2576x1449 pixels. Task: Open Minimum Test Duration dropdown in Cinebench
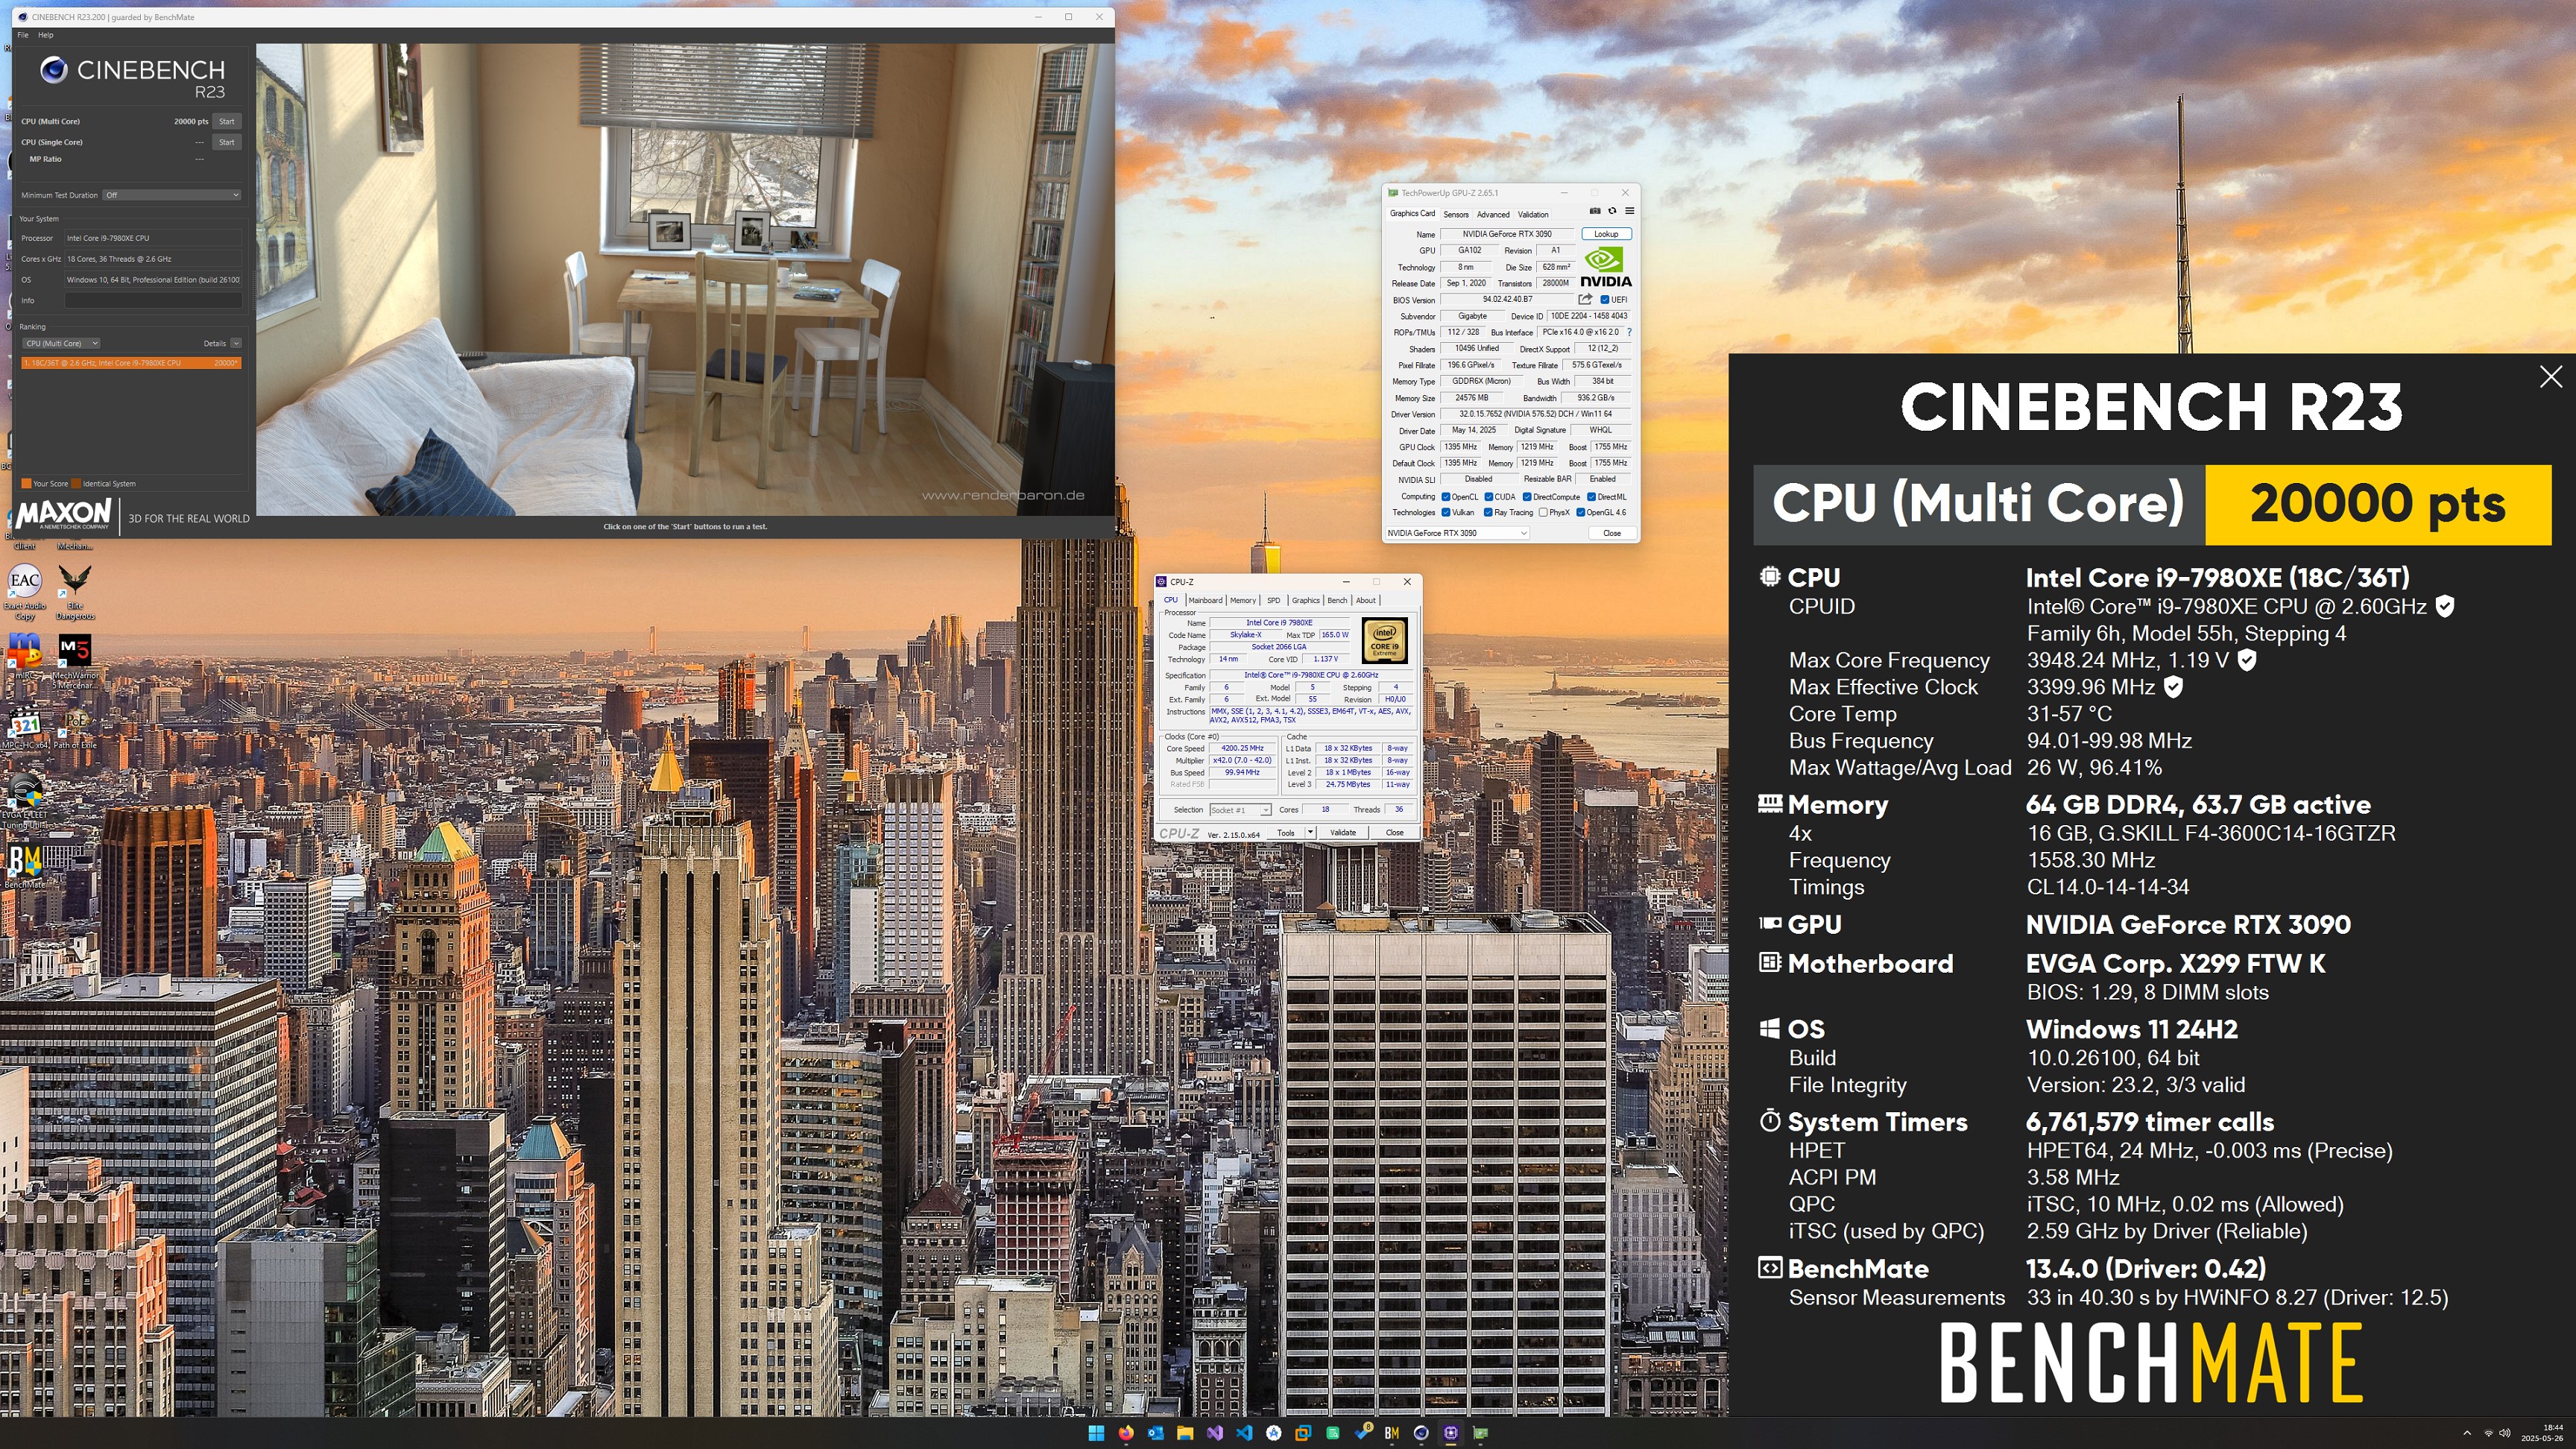pos(172,195)
